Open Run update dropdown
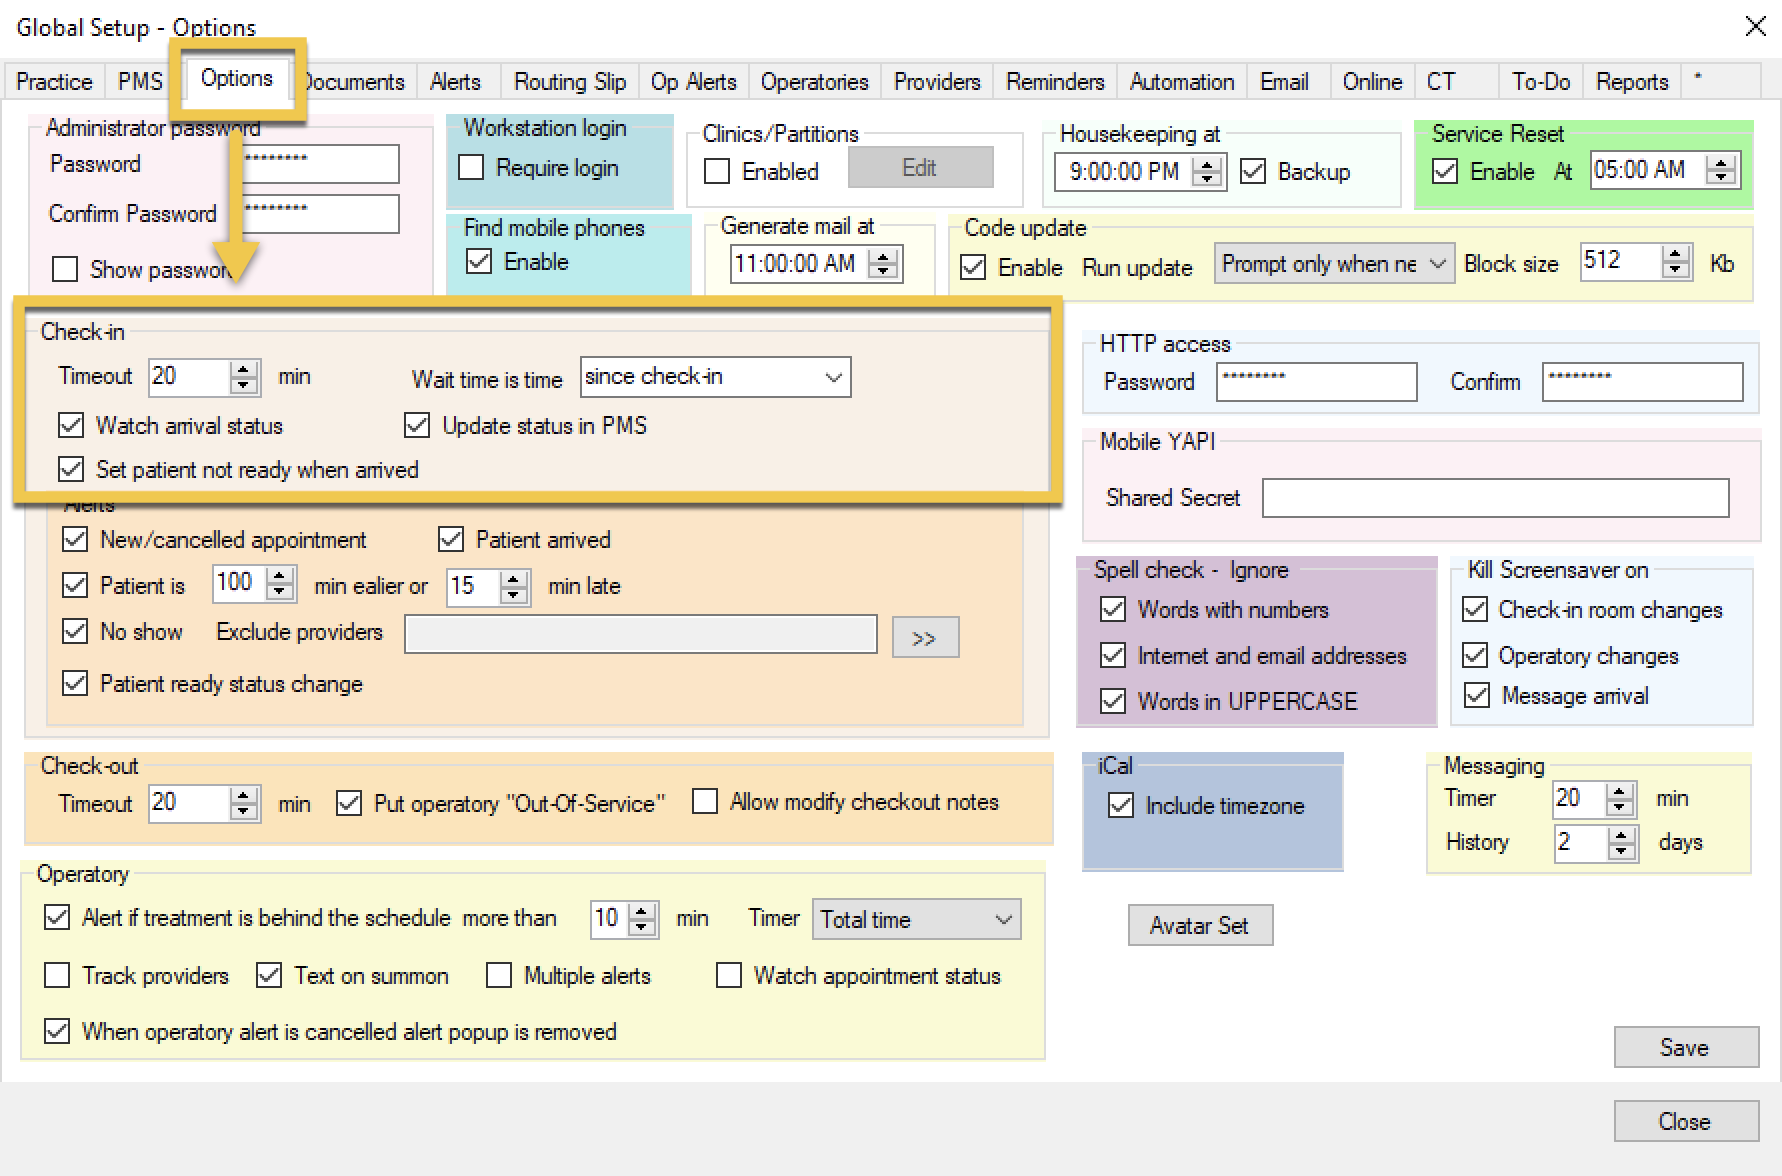 1334,264
